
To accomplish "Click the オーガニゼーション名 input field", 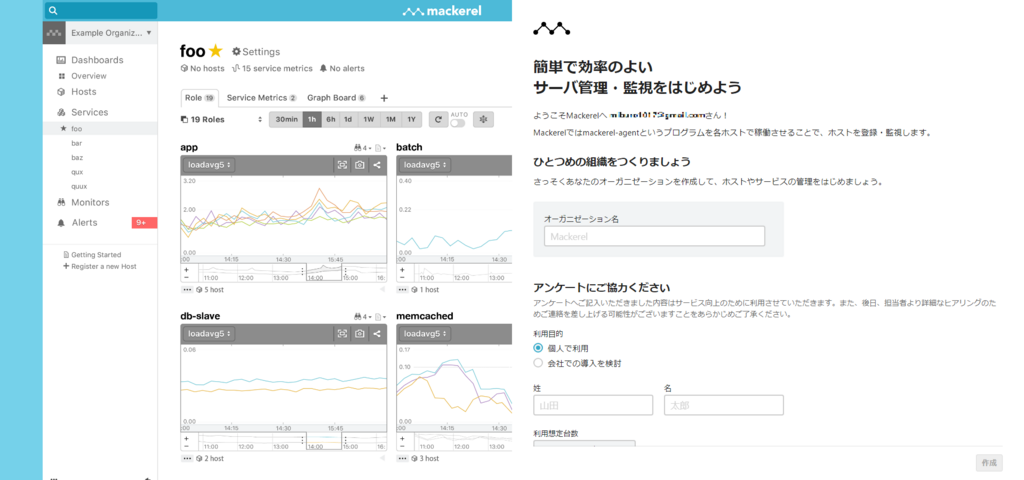I will 654,236.
